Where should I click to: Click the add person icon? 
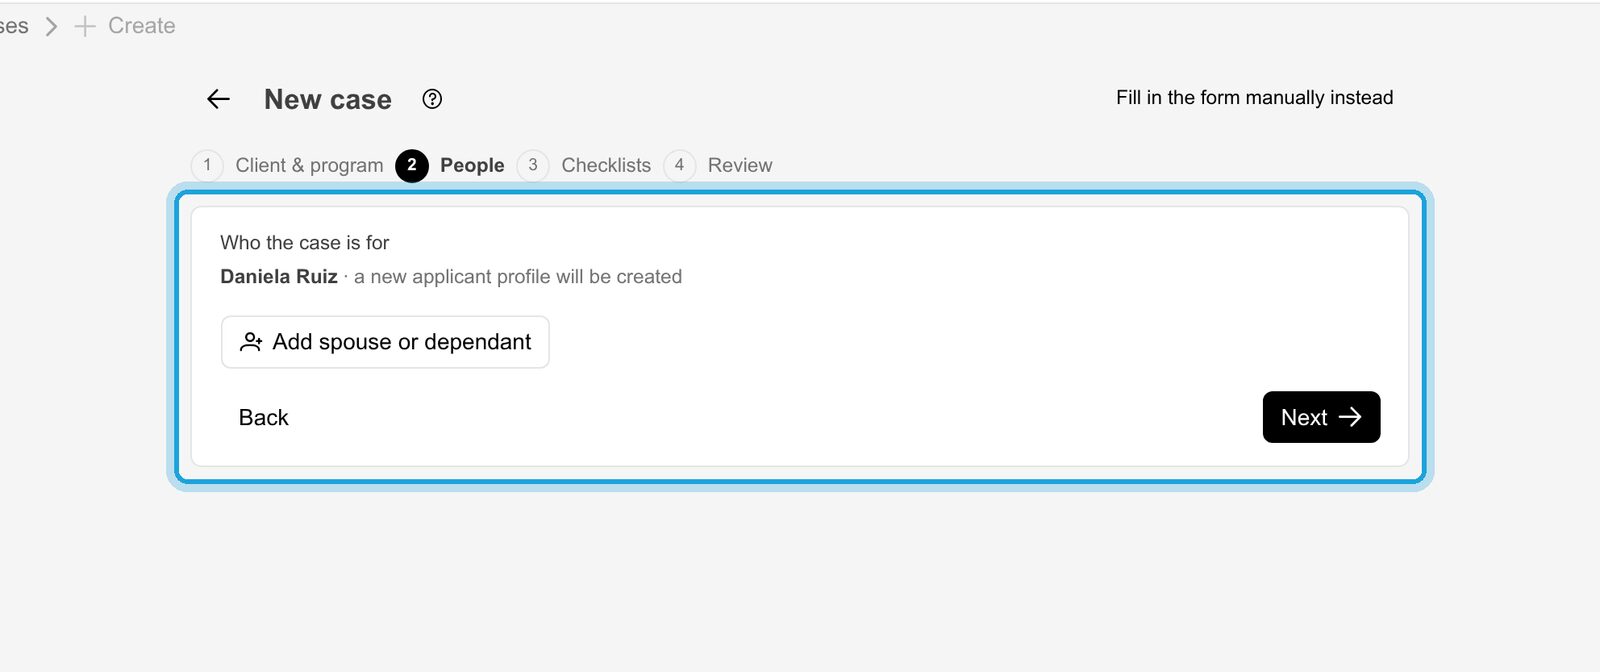(x=251, y=342)
